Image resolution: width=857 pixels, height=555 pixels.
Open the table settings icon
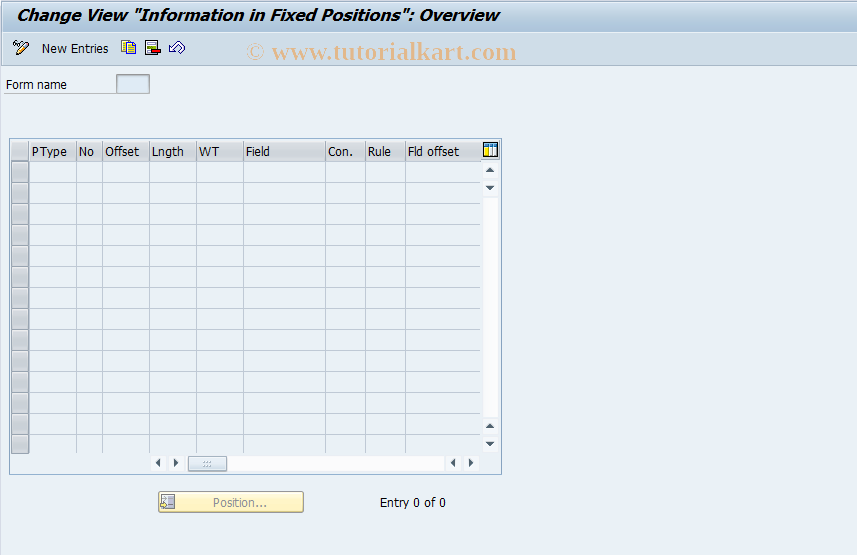(x=490, y=149)
